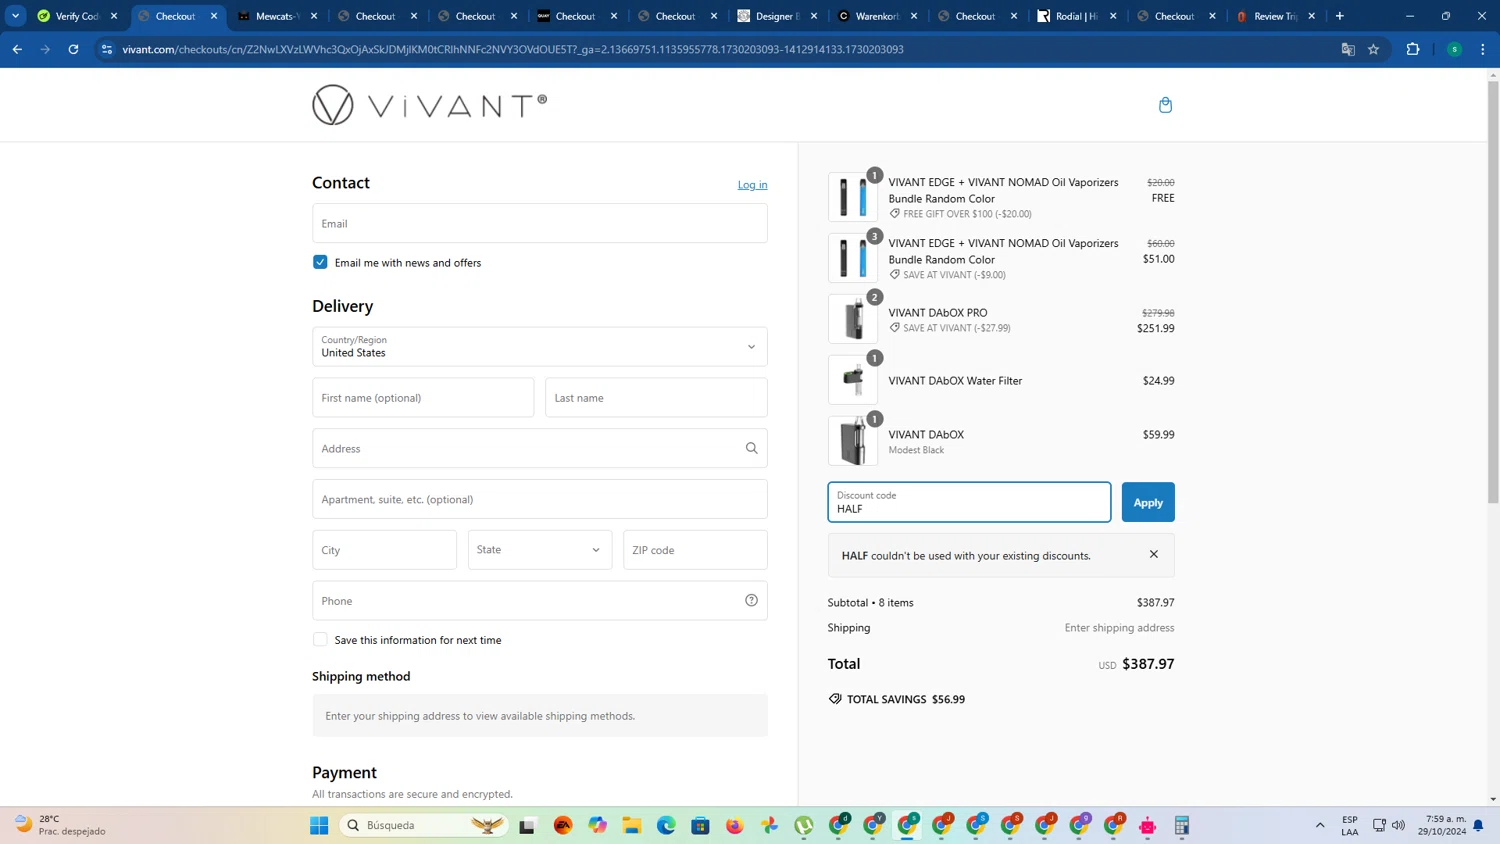Switch to the Mewcats tab
Image resolution: width=1500 pixels, height=844 pixels.
[x=277, y=16]
